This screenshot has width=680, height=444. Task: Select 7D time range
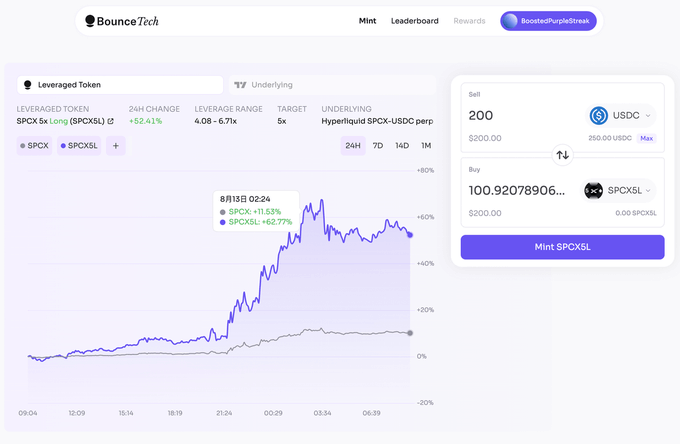click(378, 146)
